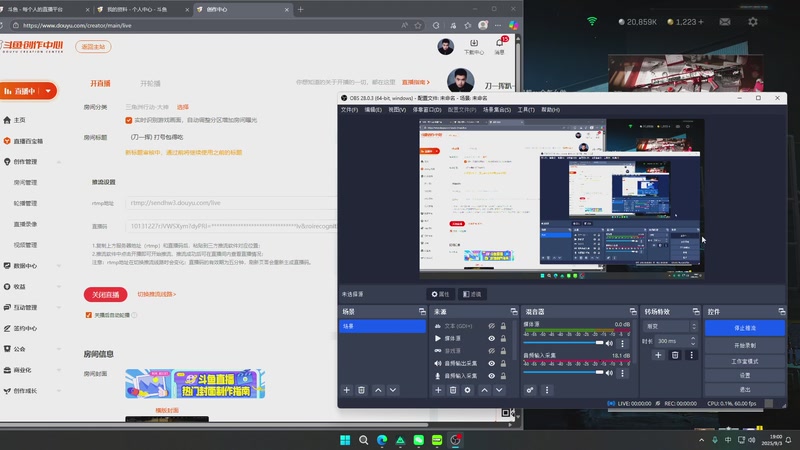Hide the 媒体源 source via eye icon
Image resolution: width=800 pixels, height=450 pixels.
coord(491,338)
